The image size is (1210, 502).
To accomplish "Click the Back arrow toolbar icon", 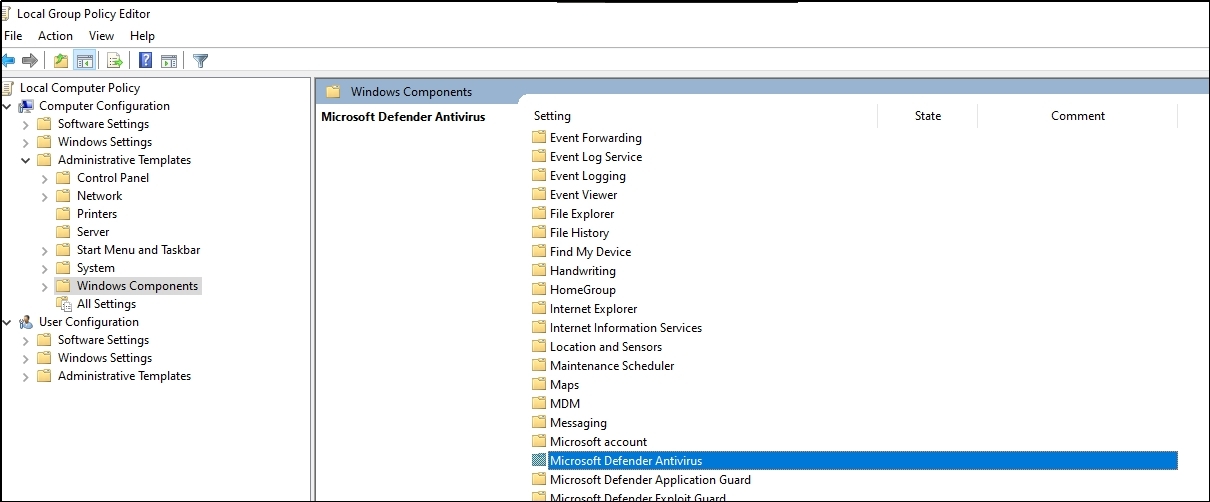I will [x=8, y=61].
